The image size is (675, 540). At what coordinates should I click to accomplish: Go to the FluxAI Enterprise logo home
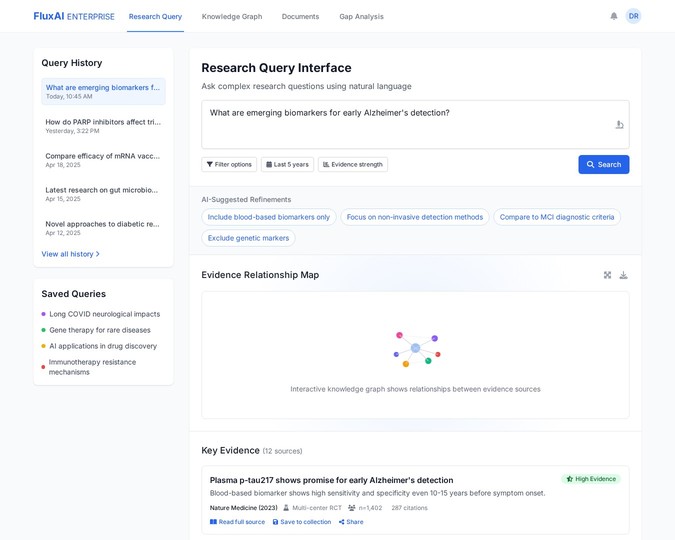pos(74,16)
